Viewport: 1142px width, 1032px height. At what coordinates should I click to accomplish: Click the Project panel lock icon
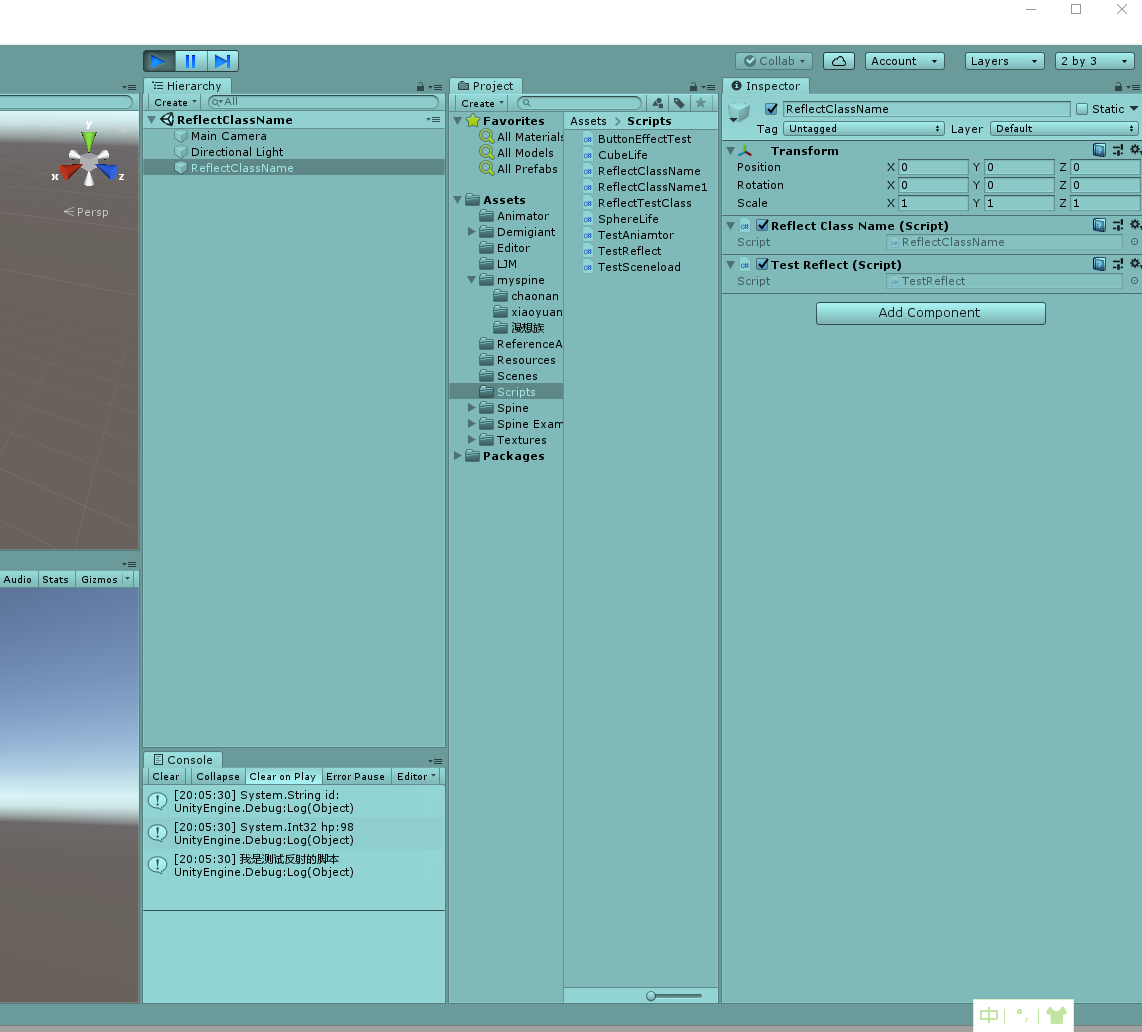pyautogui.click(x=693, y=87)
